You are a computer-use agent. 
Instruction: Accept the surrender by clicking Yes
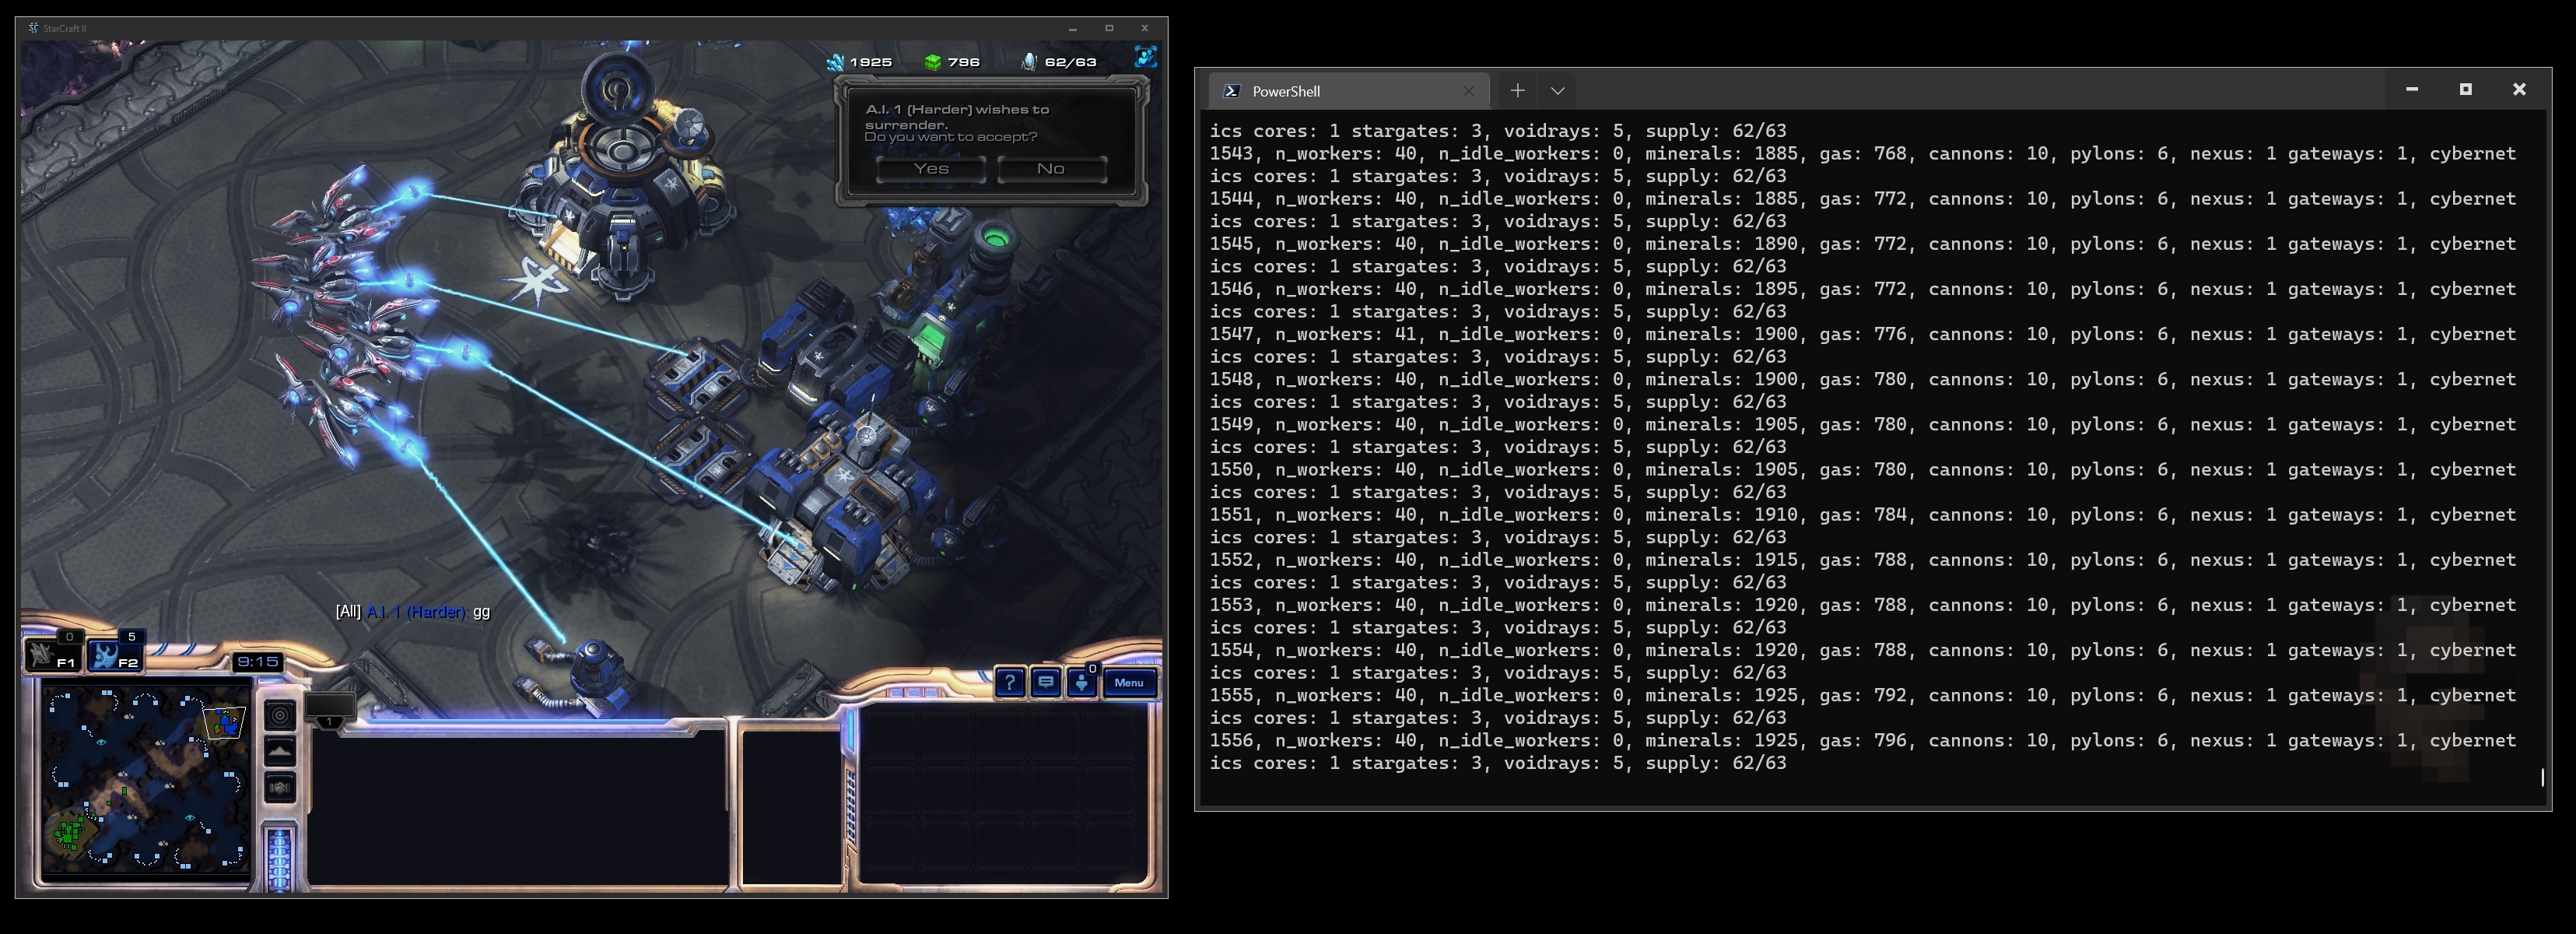930,169
